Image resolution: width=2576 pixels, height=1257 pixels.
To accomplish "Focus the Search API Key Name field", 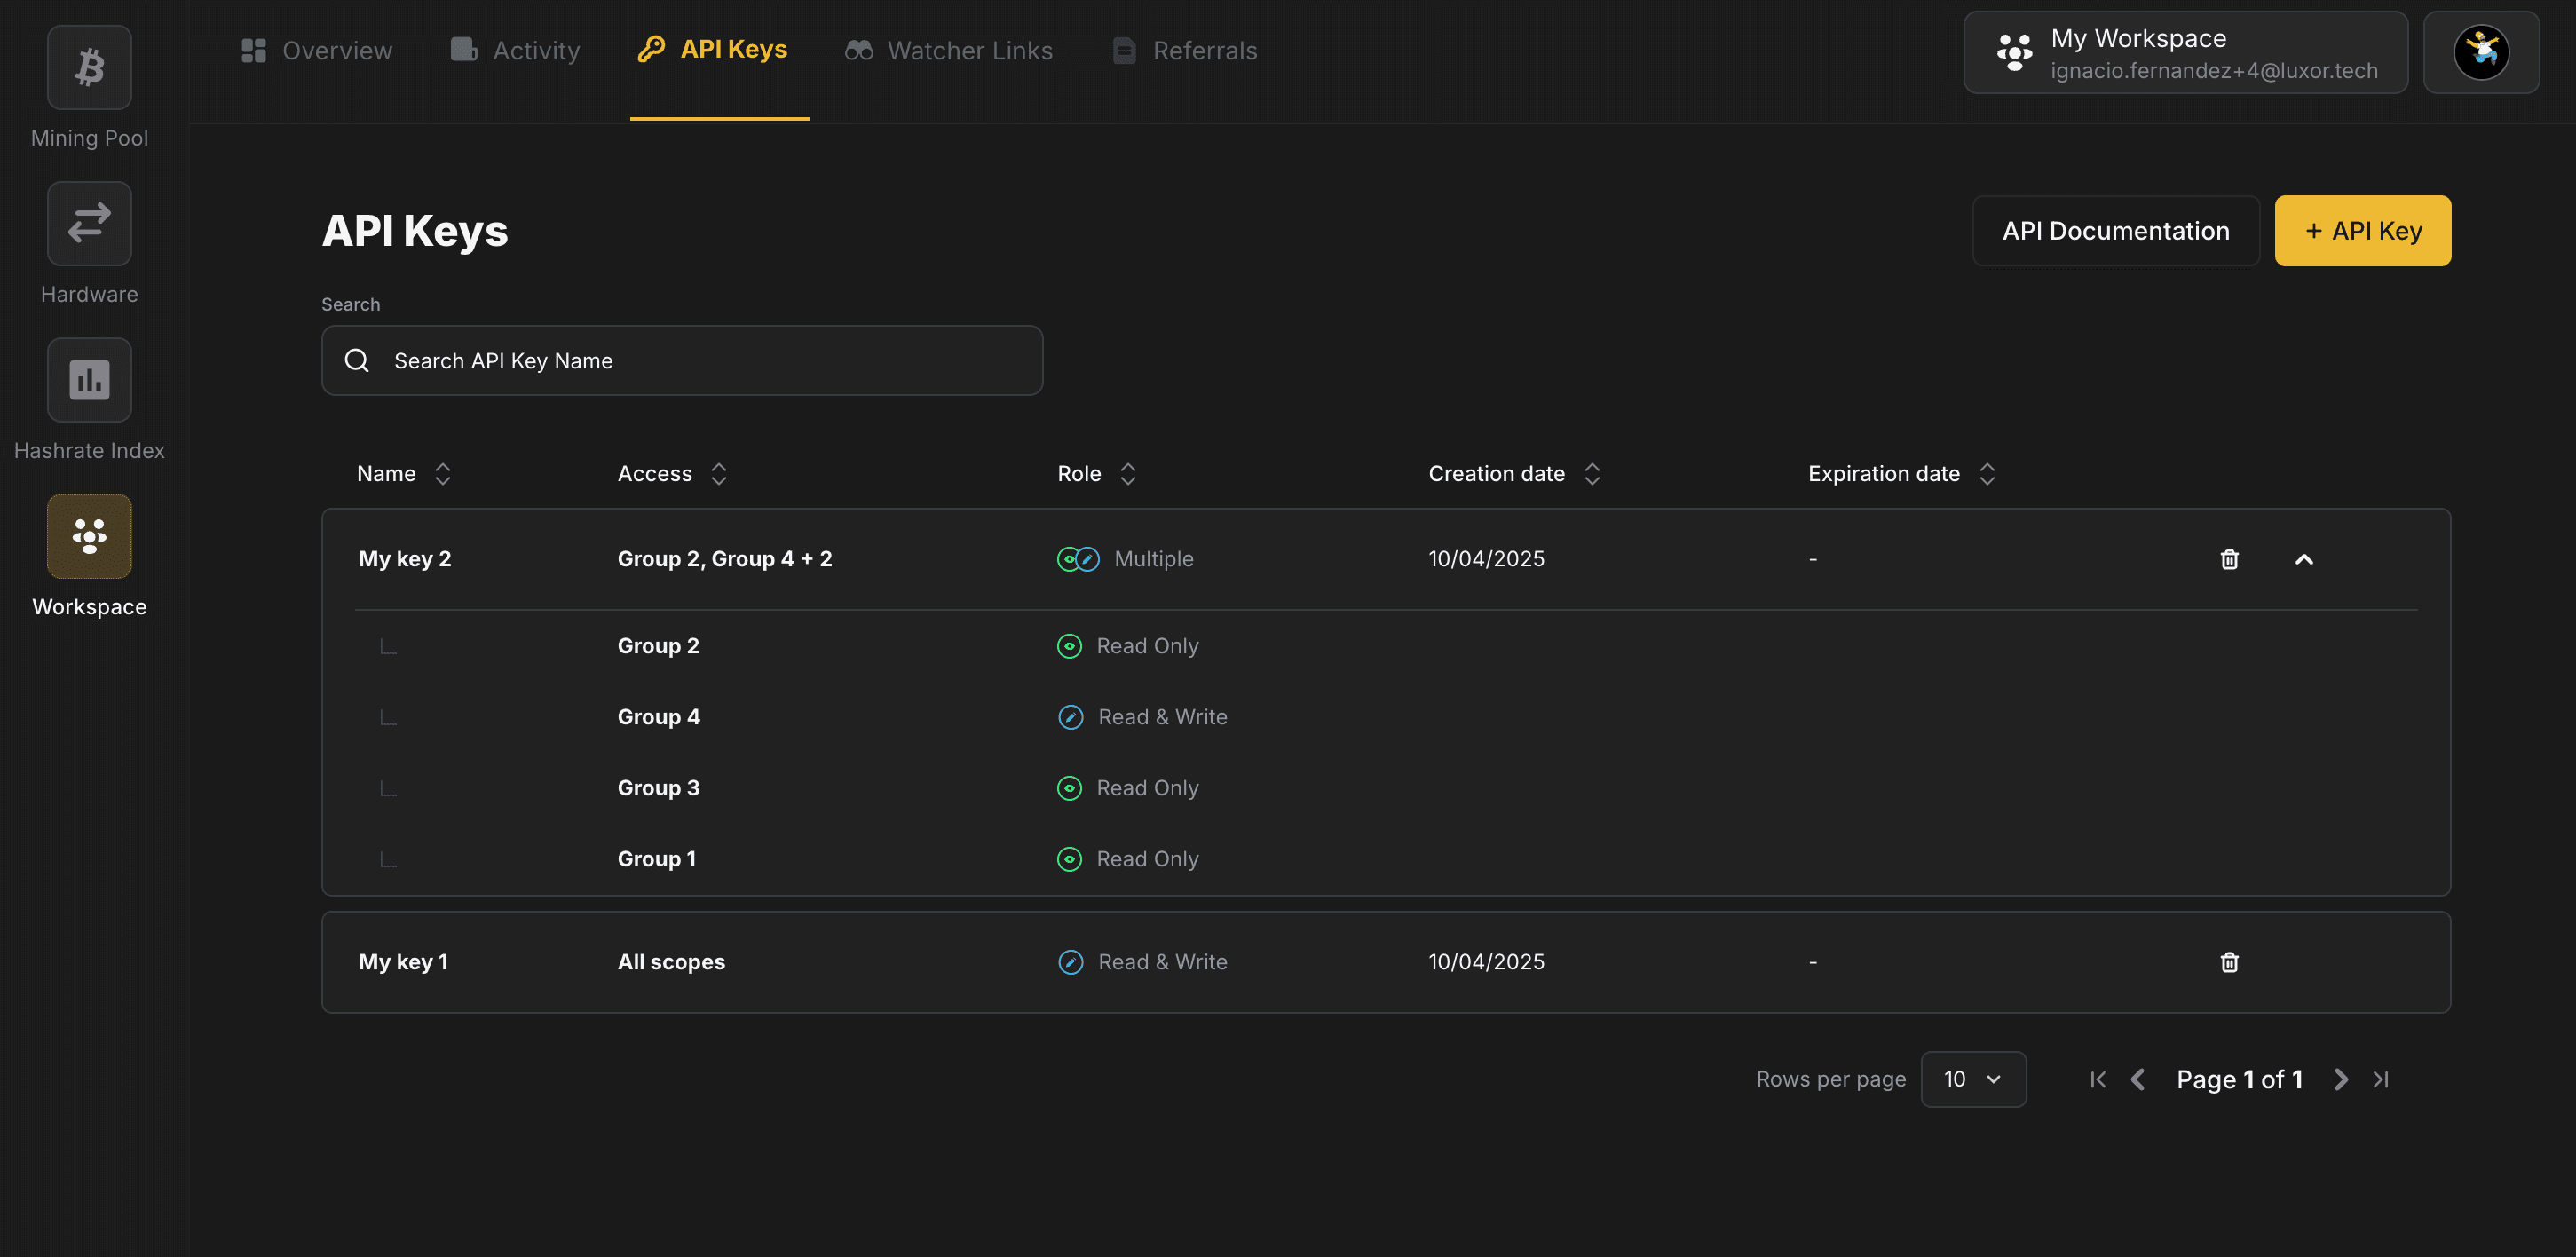I will point(682,360).
